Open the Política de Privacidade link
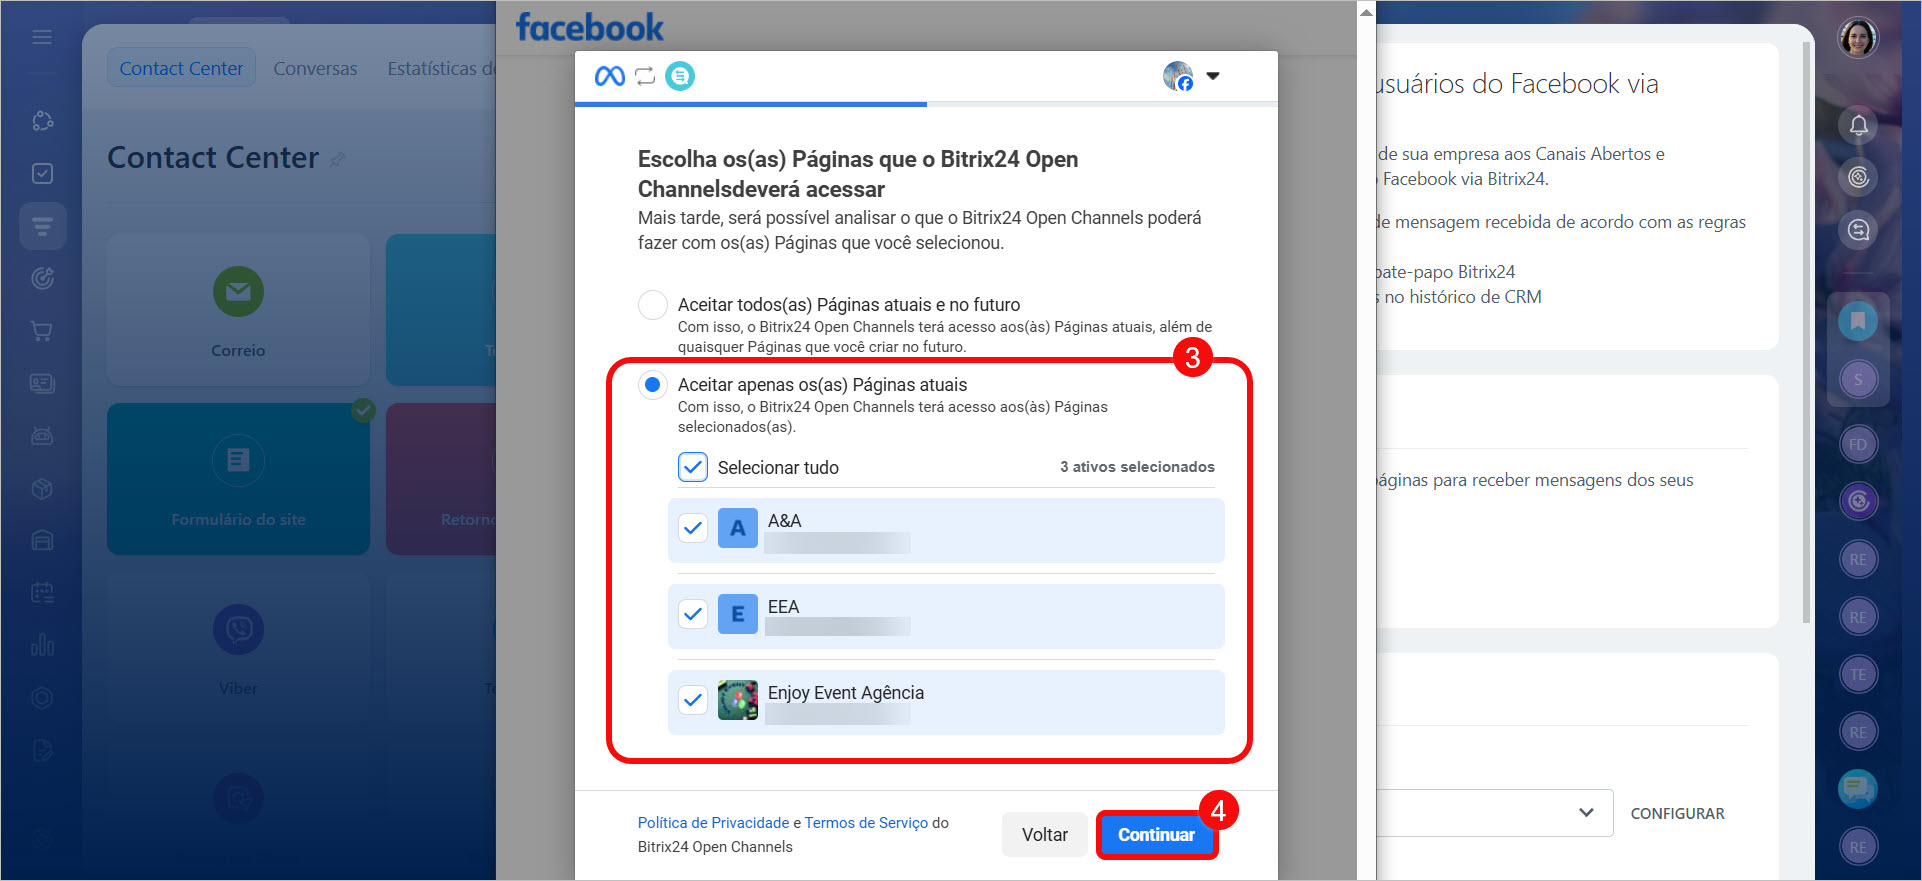 pos(714,823)
